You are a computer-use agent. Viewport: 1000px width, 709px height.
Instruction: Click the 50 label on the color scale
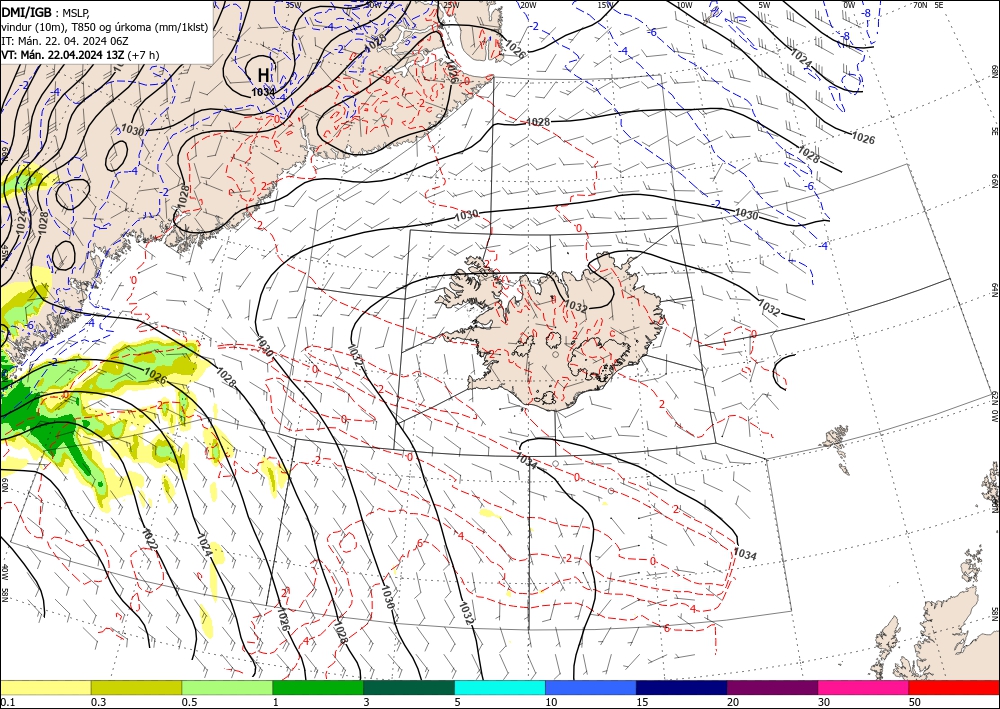(x=915, y=702)
